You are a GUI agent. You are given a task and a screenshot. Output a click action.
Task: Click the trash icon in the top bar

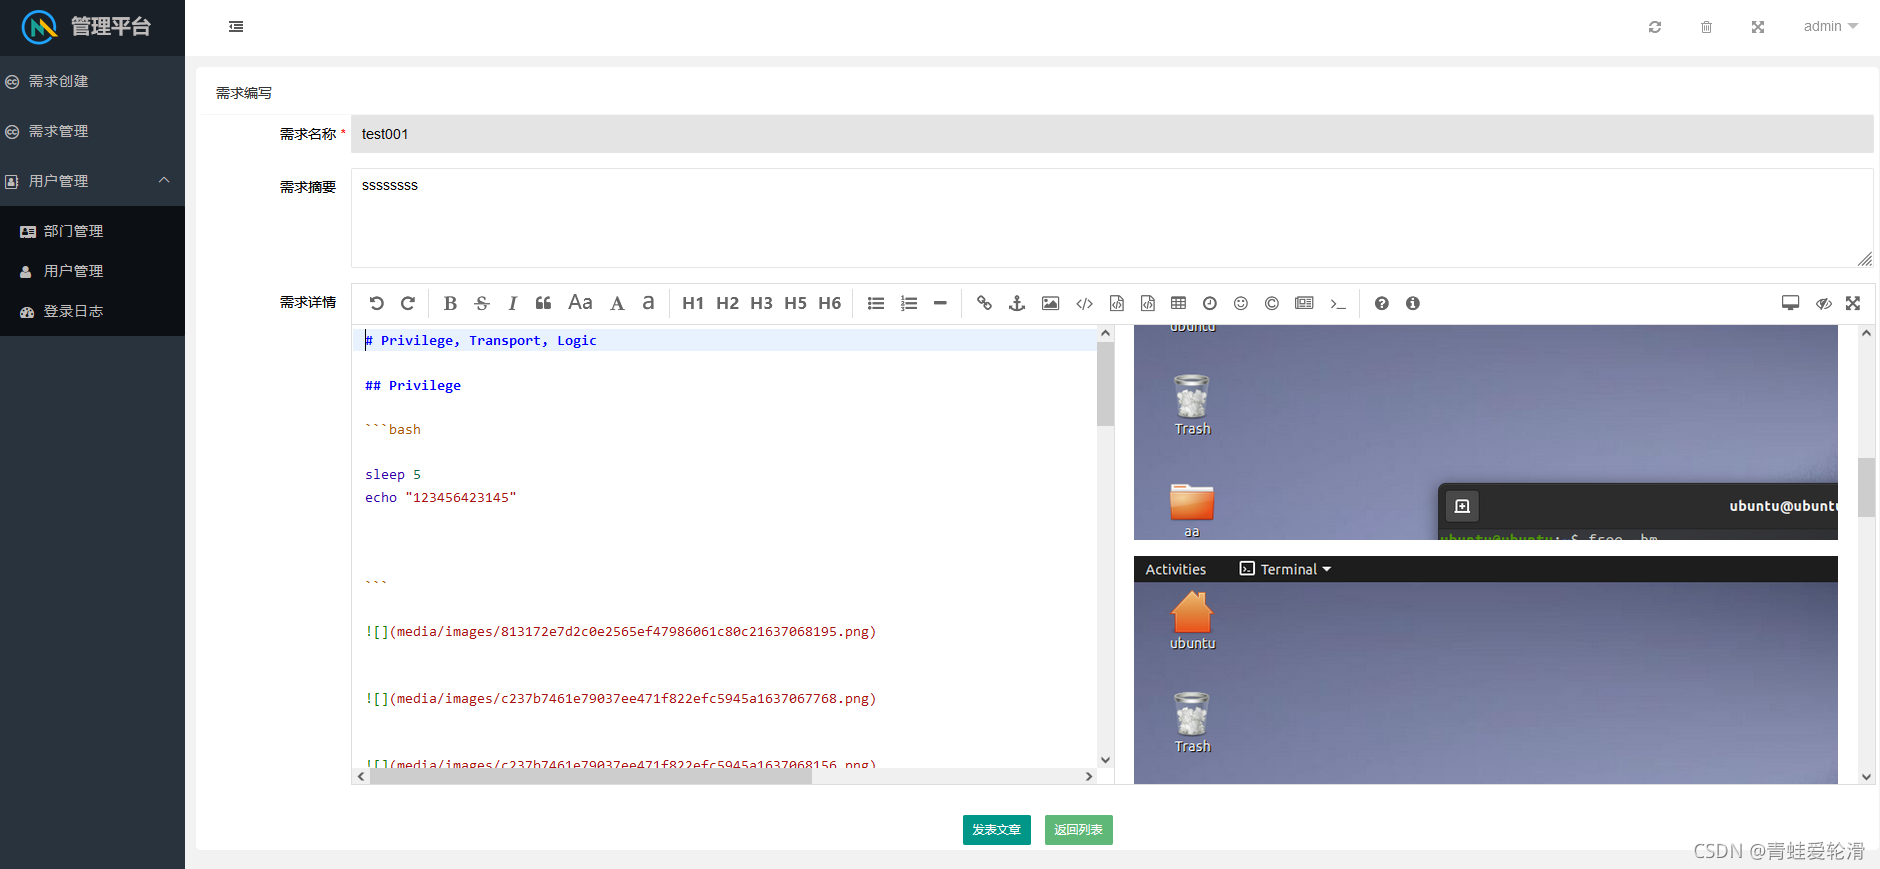point(1706,27)
